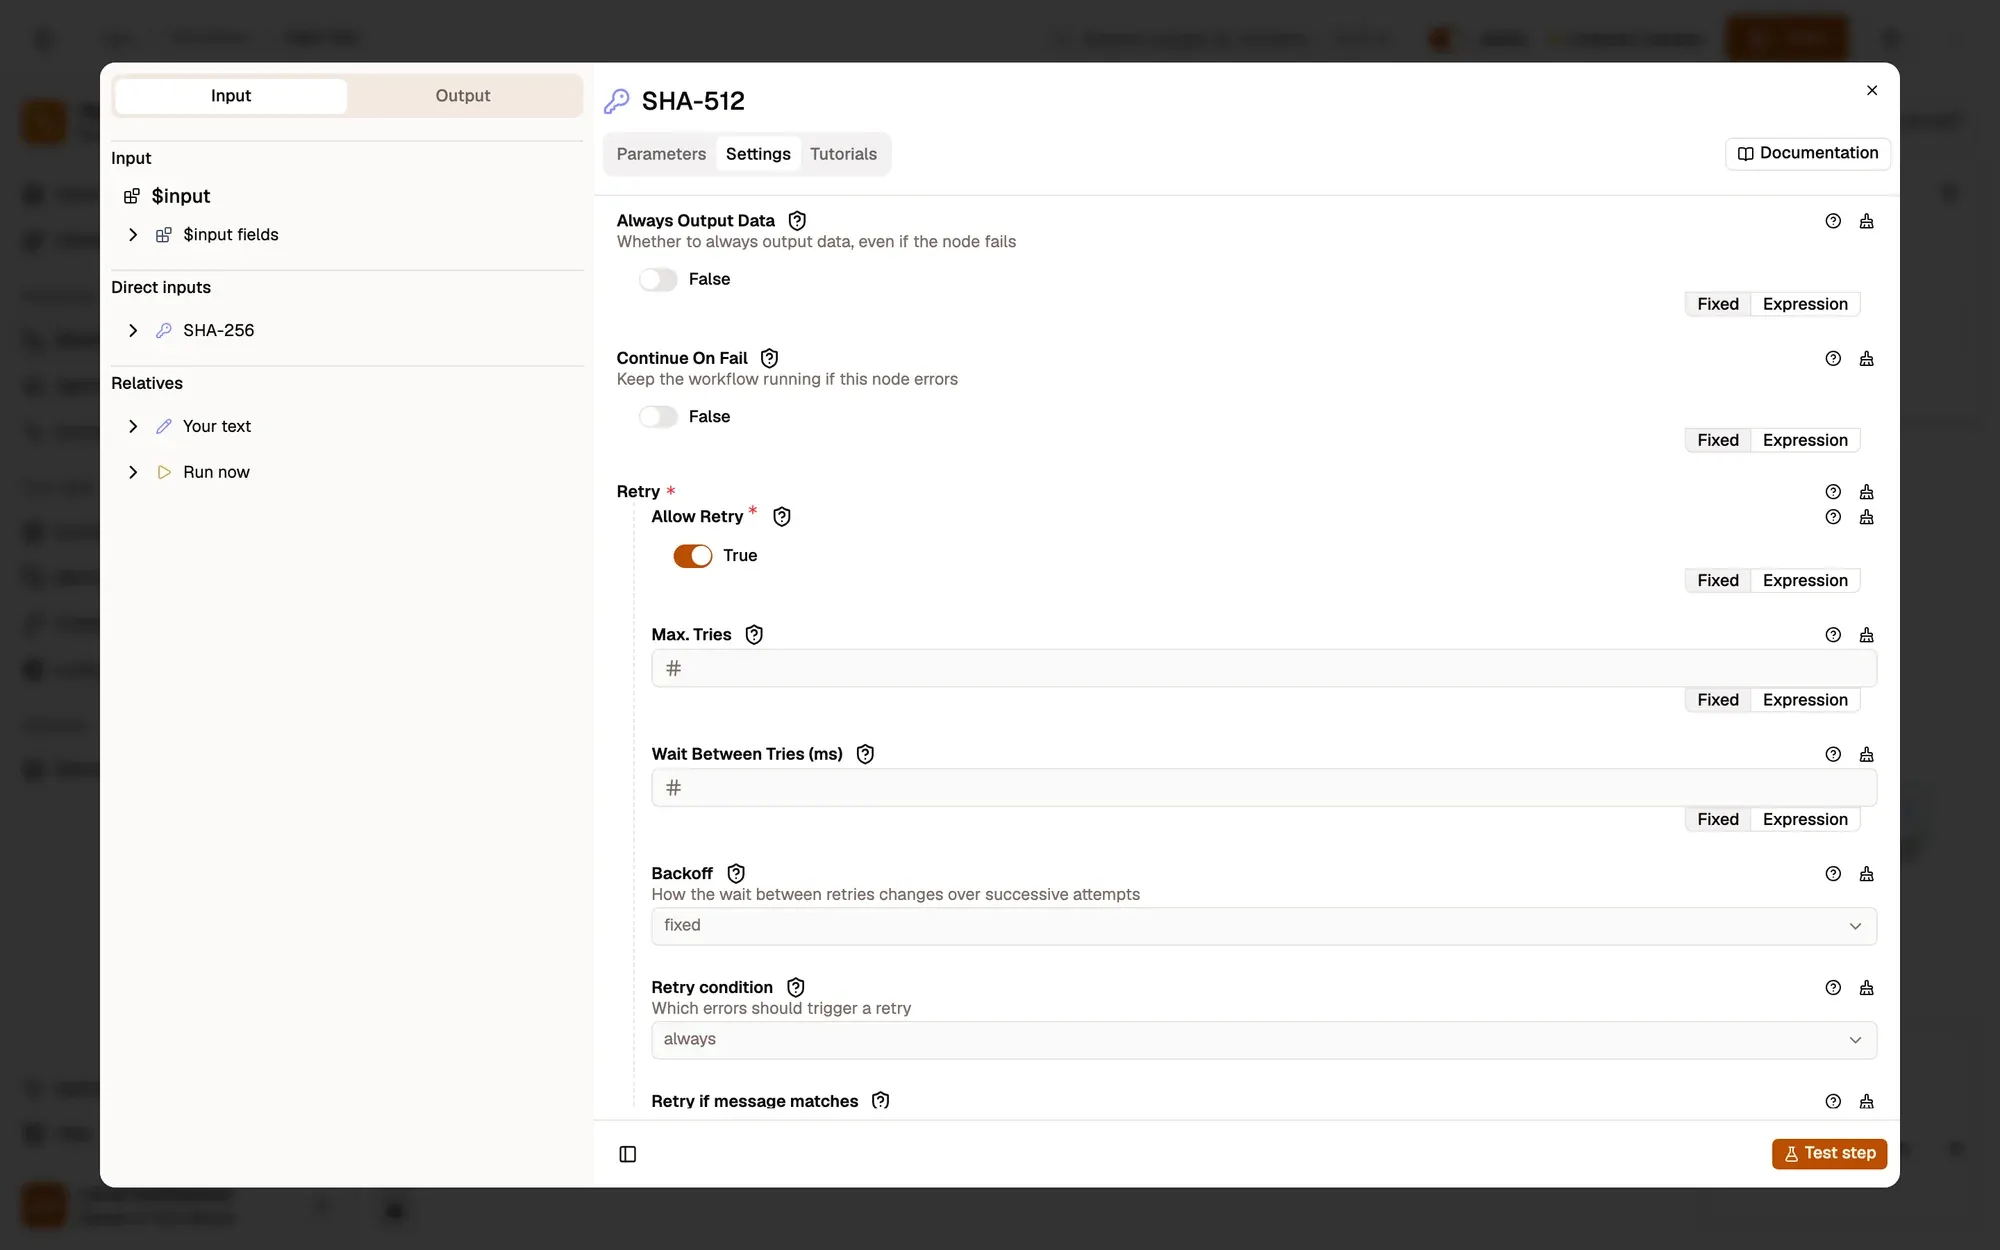
Task: Expand the Your text relative item
Action: click(x=133, y=427)
